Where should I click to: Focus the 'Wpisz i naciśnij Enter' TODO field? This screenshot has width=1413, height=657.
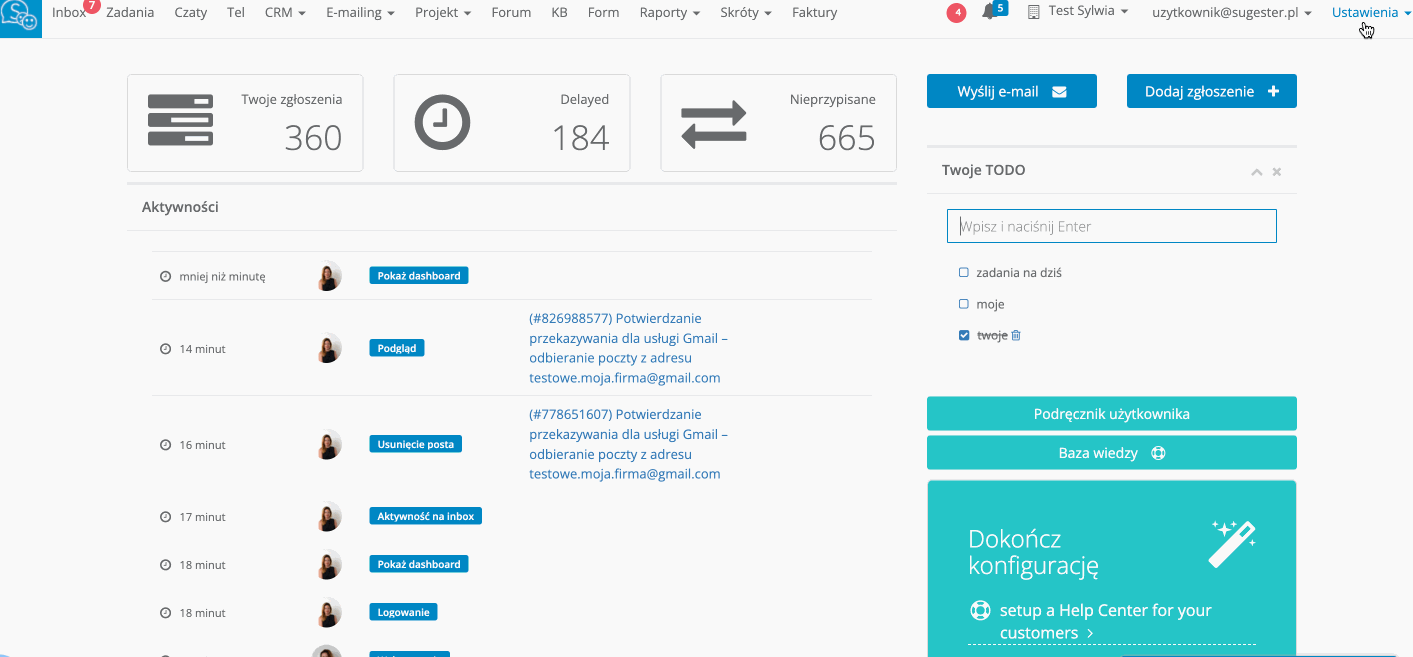[x=1112, y=226]
